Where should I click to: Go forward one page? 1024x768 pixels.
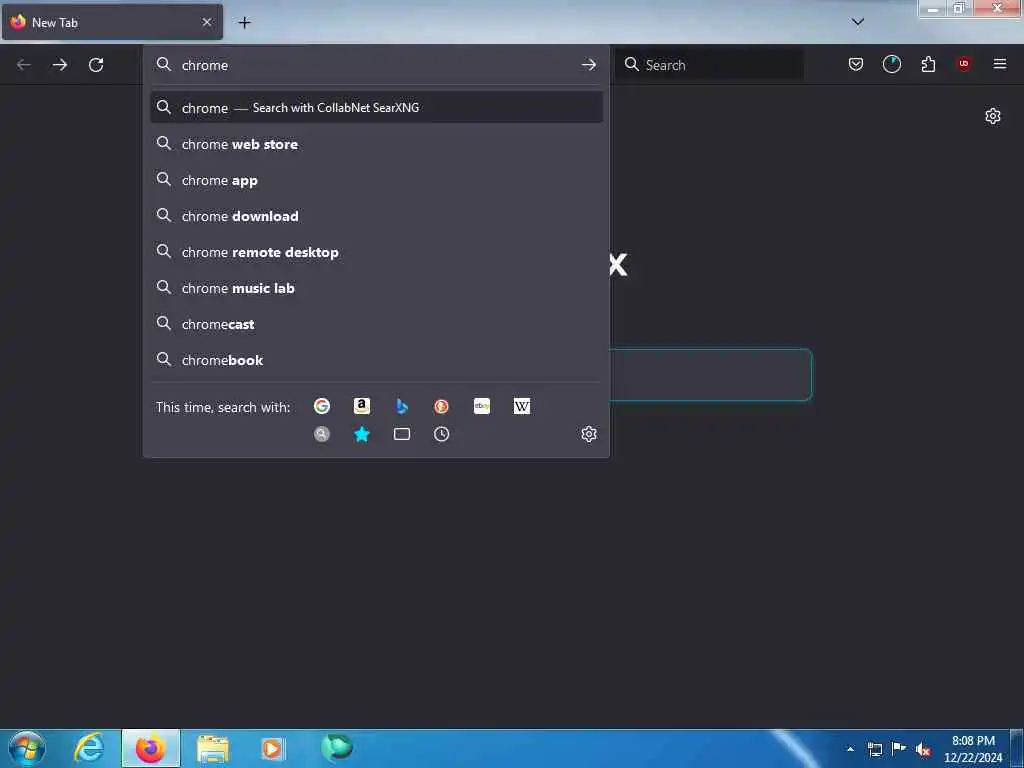coord(60,65)
